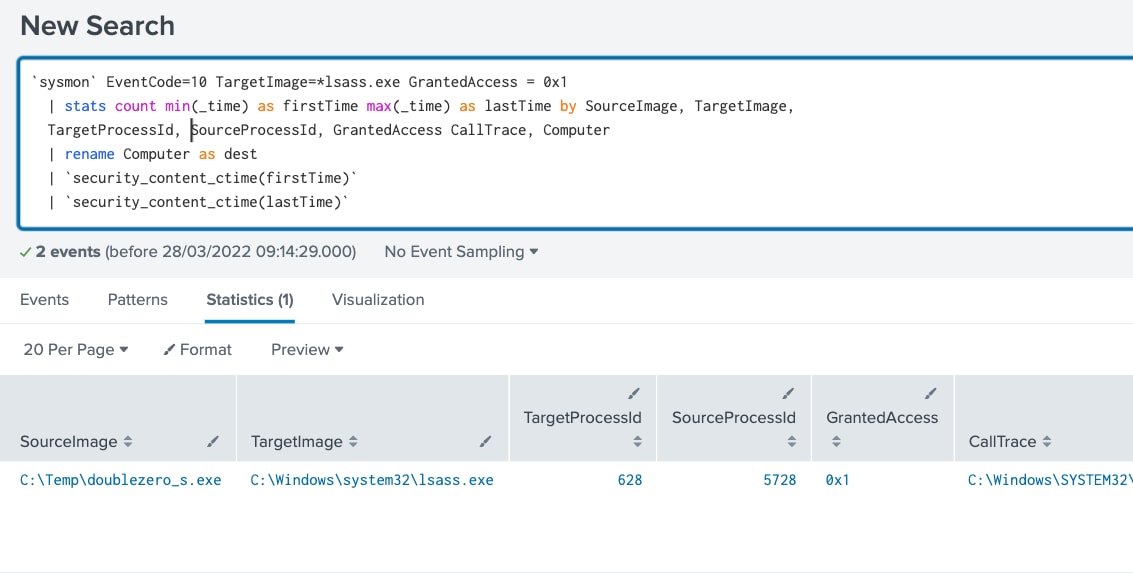This screenshot has width=1133, height=573.
Task: Sort by SourceImage arrows
Action: coord(128,441)
